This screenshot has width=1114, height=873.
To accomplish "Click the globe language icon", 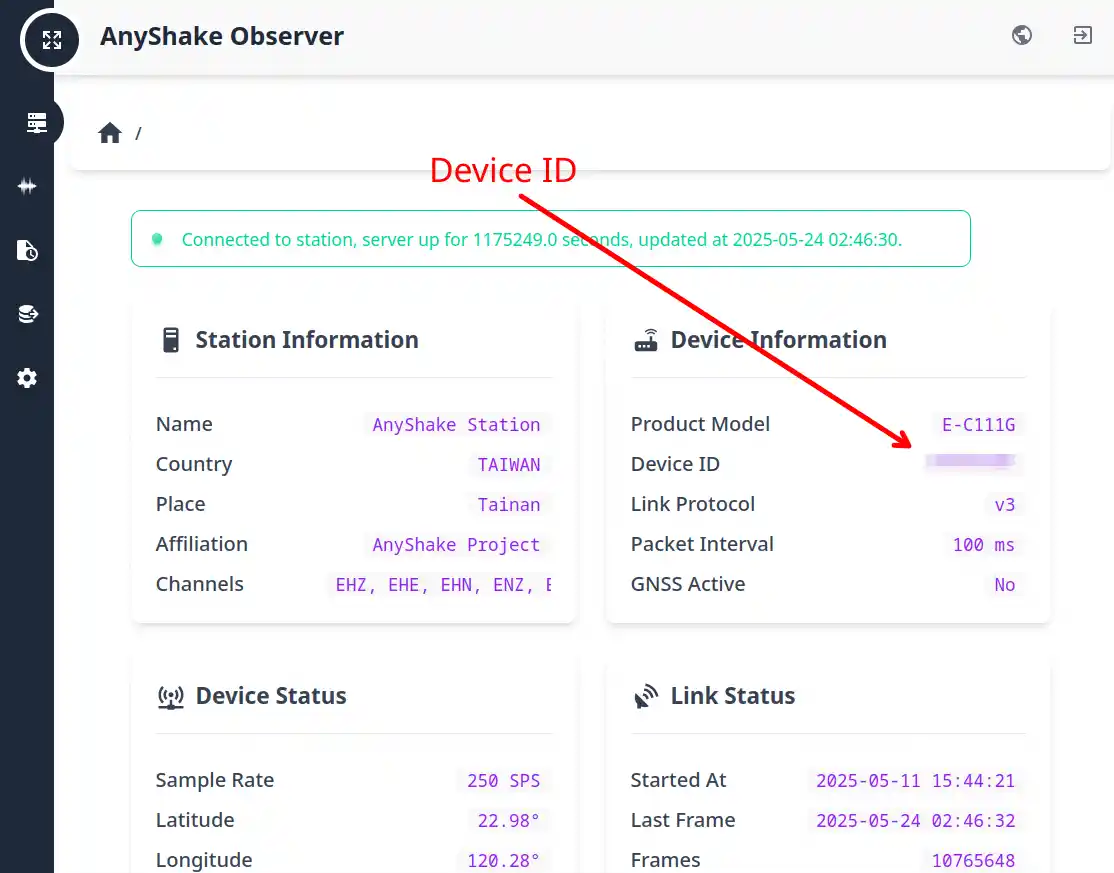I will pos(1022,35).
